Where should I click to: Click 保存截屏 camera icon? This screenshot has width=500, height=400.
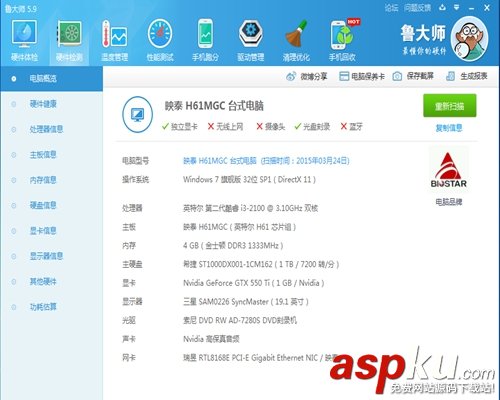(x=413, y=76)
